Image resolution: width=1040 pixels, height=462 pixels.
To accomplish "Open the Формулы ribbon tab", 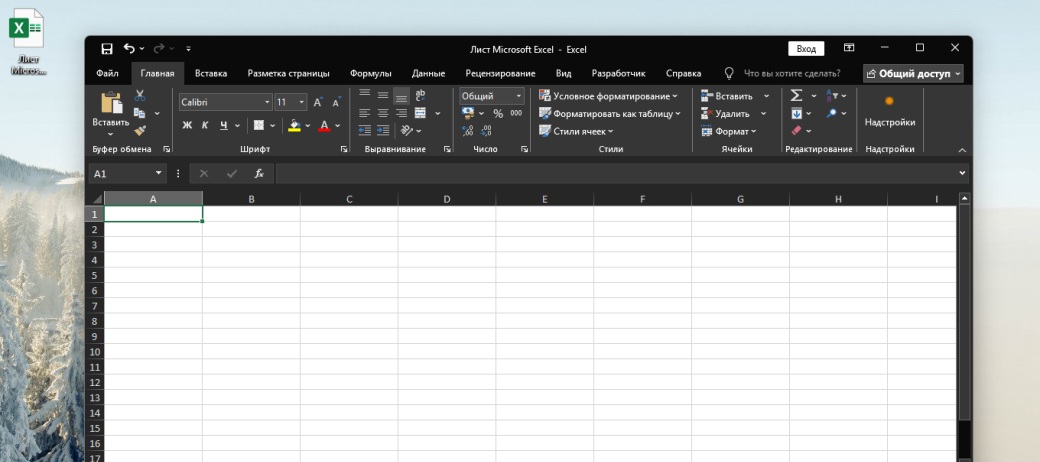I will (370, 73).
